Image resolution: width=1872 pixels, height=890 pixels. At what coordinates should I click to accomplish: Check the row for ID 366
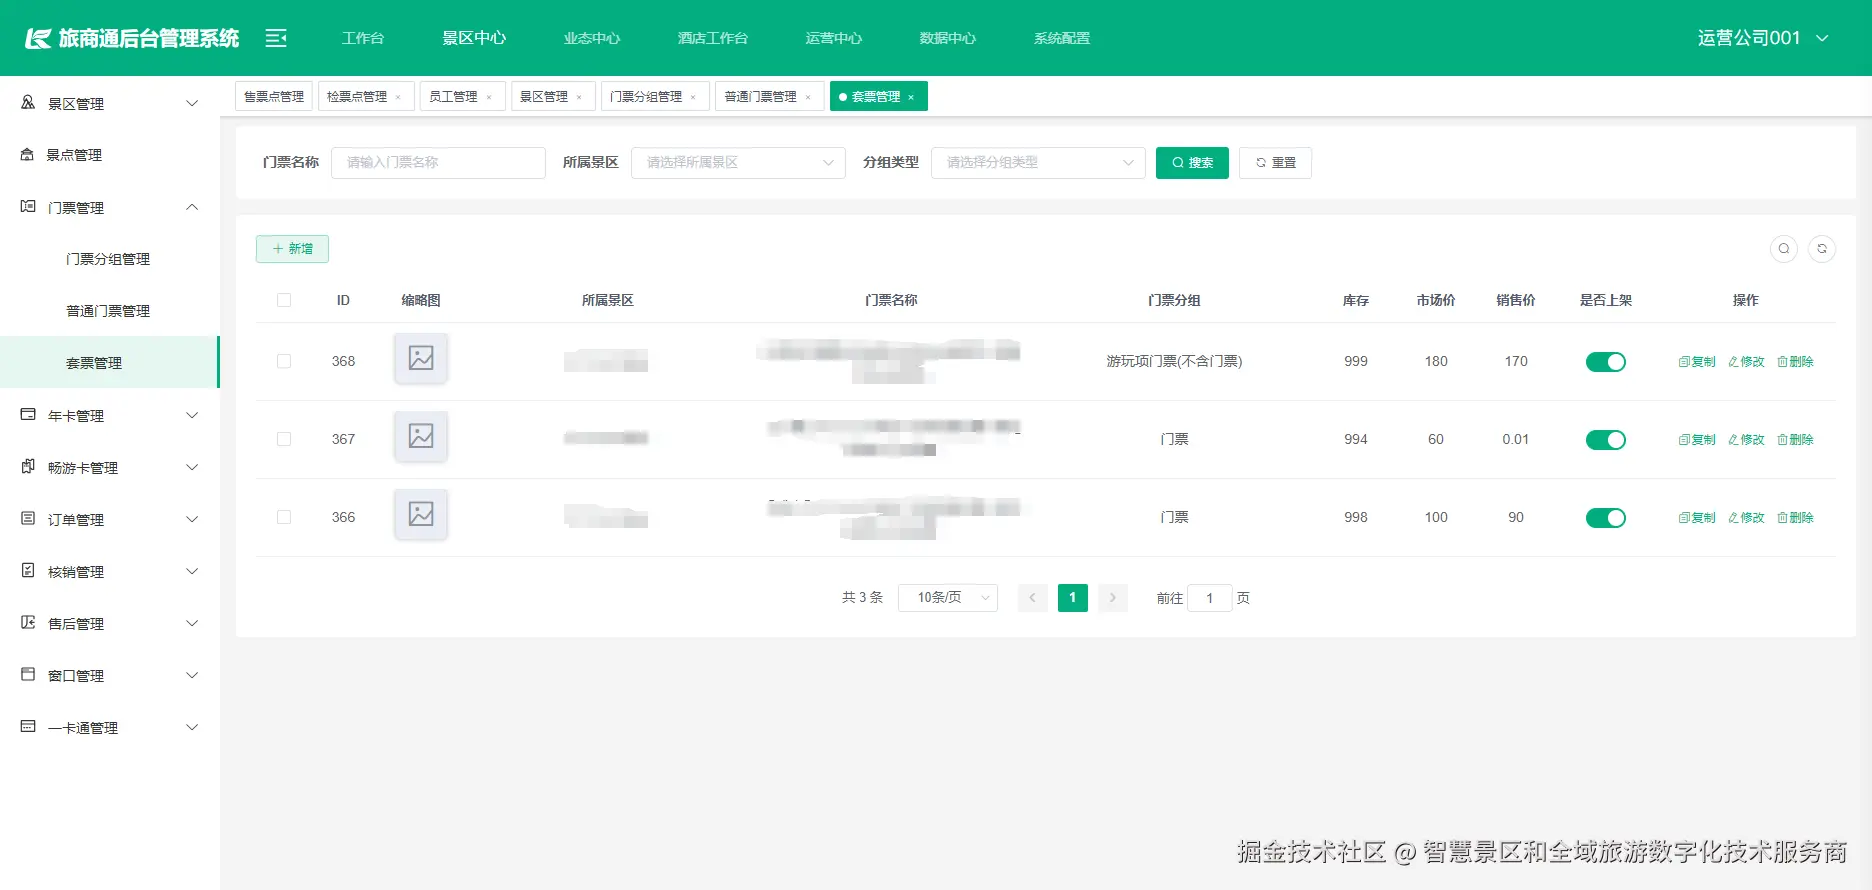[x=284, y=517]
